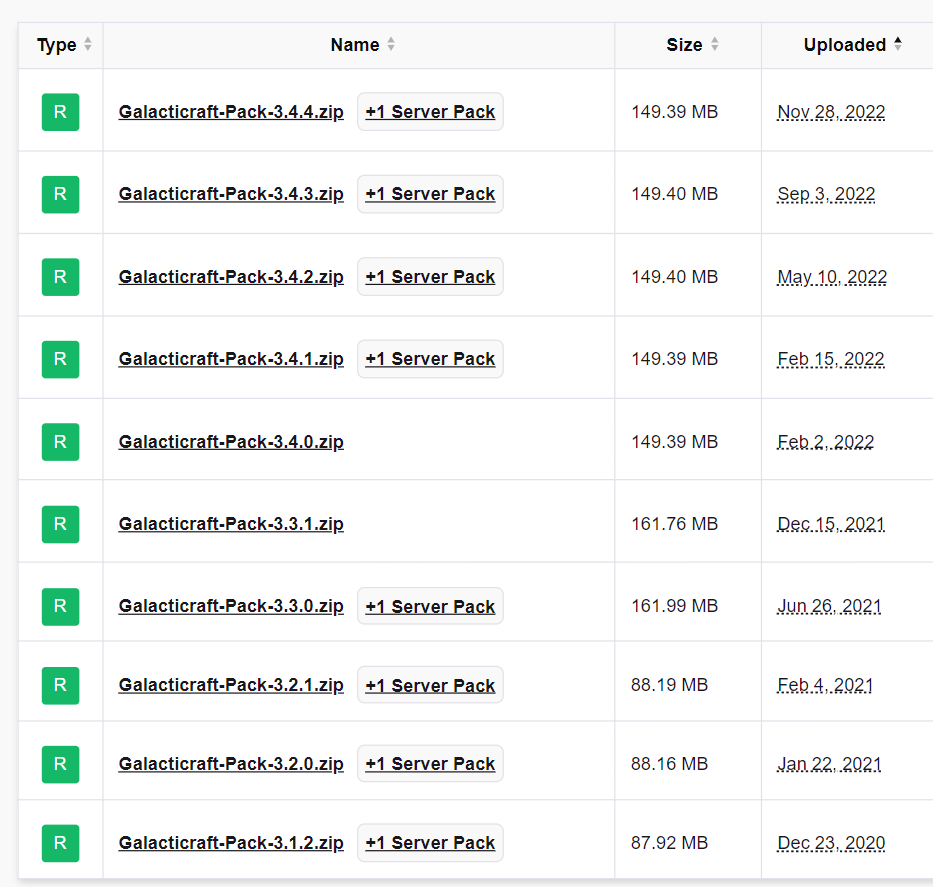Open Galacticraft-Pack-3.4.0.zip file link

coord(231,441)
